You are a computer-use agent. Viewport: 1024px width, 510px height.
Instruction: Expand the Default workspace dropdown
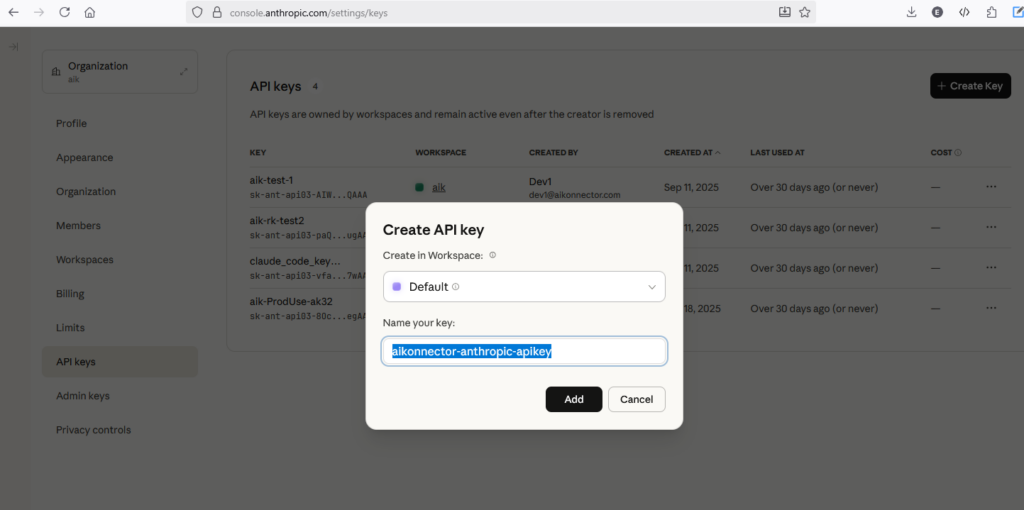point(651,287)
